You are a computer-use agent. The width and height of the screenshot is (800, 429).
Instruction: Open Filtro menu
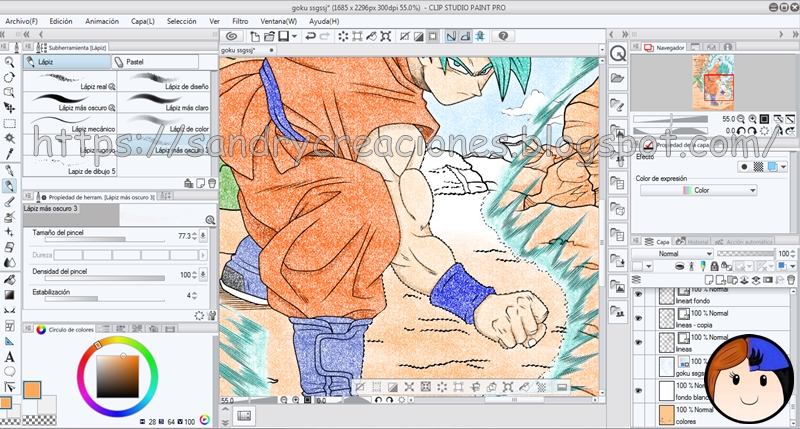pos(240,21)
